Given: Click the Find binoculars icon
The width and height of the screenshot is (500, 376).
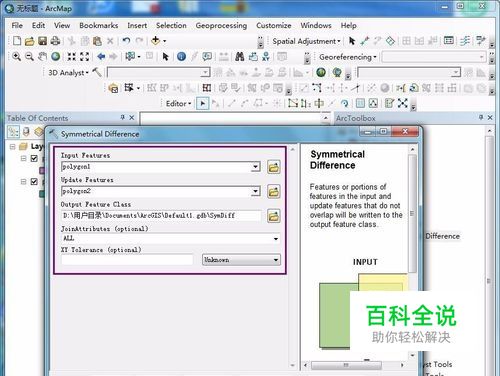Looking at the screenshot, I should (x=239, y=56).
